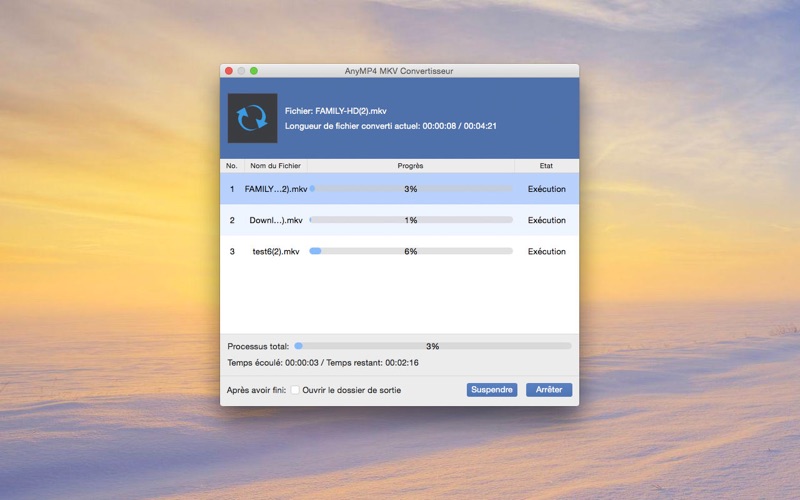Click the Processus total progress bar
This screenshot has width=800, height=500.
(433, 346)
